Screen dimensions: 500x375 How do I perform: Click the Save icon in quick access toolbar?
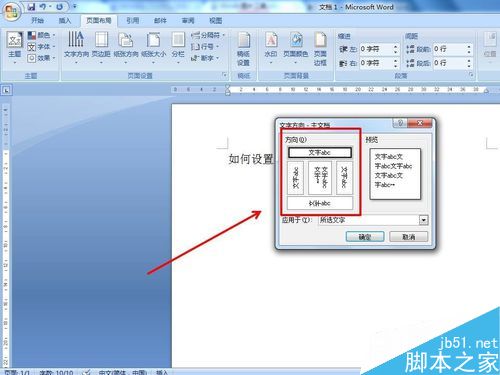(x=31, y=7)
